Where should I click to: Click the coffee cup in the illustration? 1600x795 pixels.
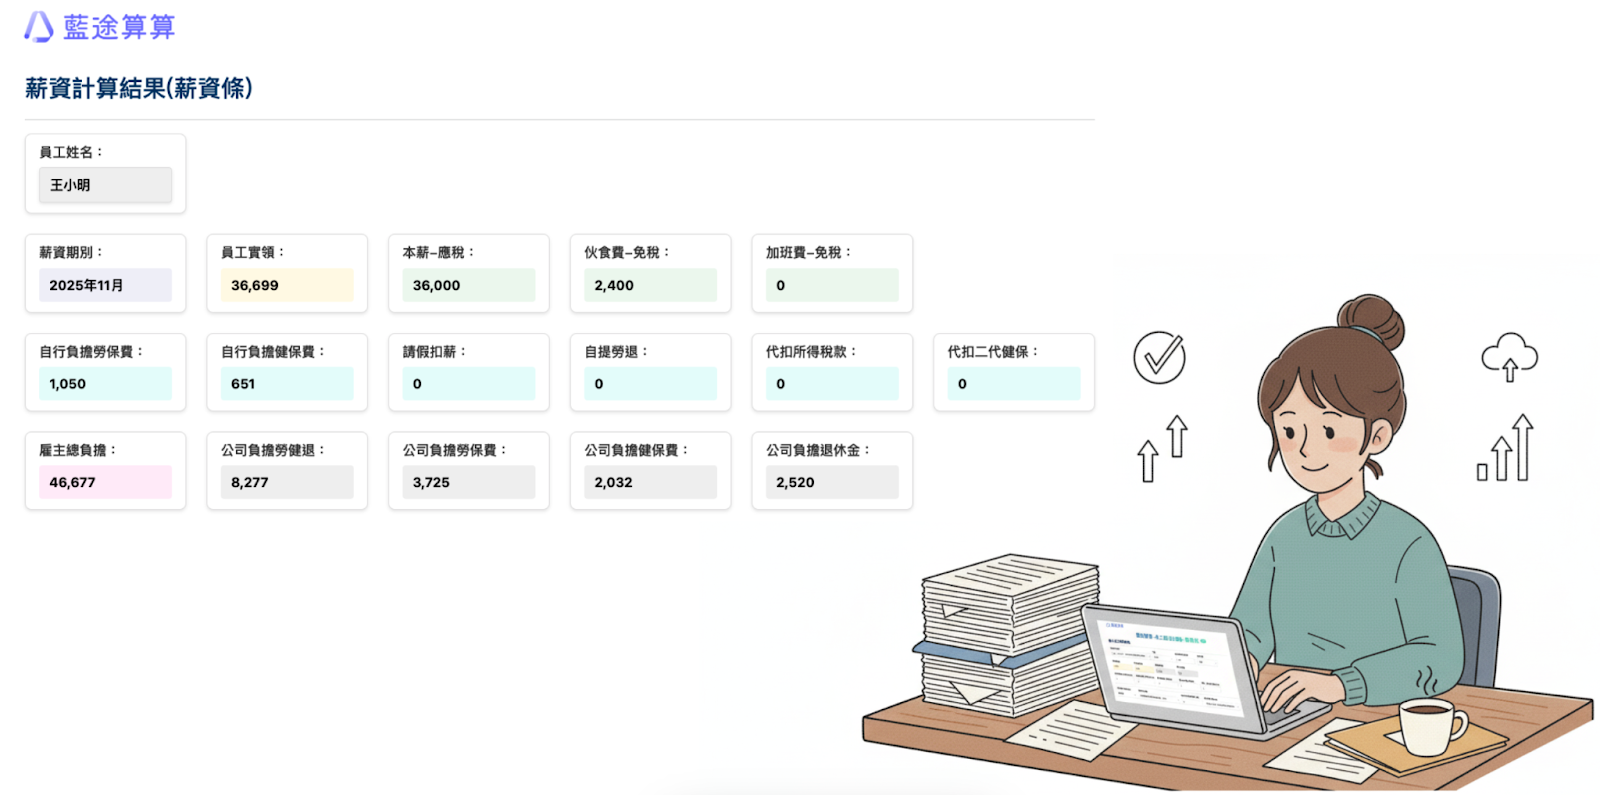pyautogui.click(x=1428, y=724)
